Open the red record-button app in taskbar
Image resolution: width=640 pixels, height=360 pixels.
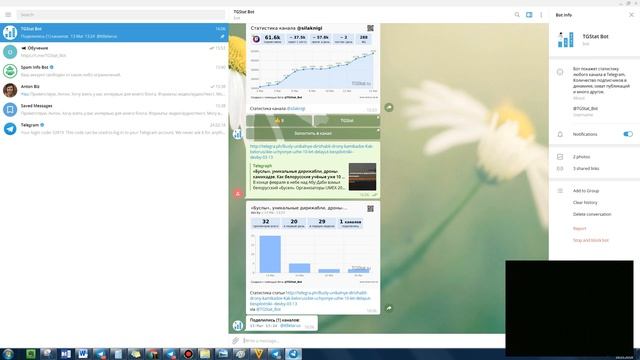pyautogui.click(x=188, y=354)
